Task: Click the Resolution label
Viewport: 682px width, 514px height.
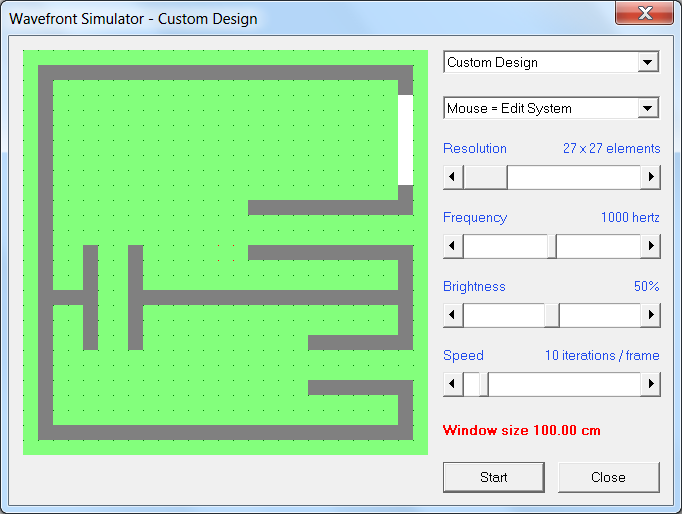Action: pyautogui.click(x=475, y=148)
